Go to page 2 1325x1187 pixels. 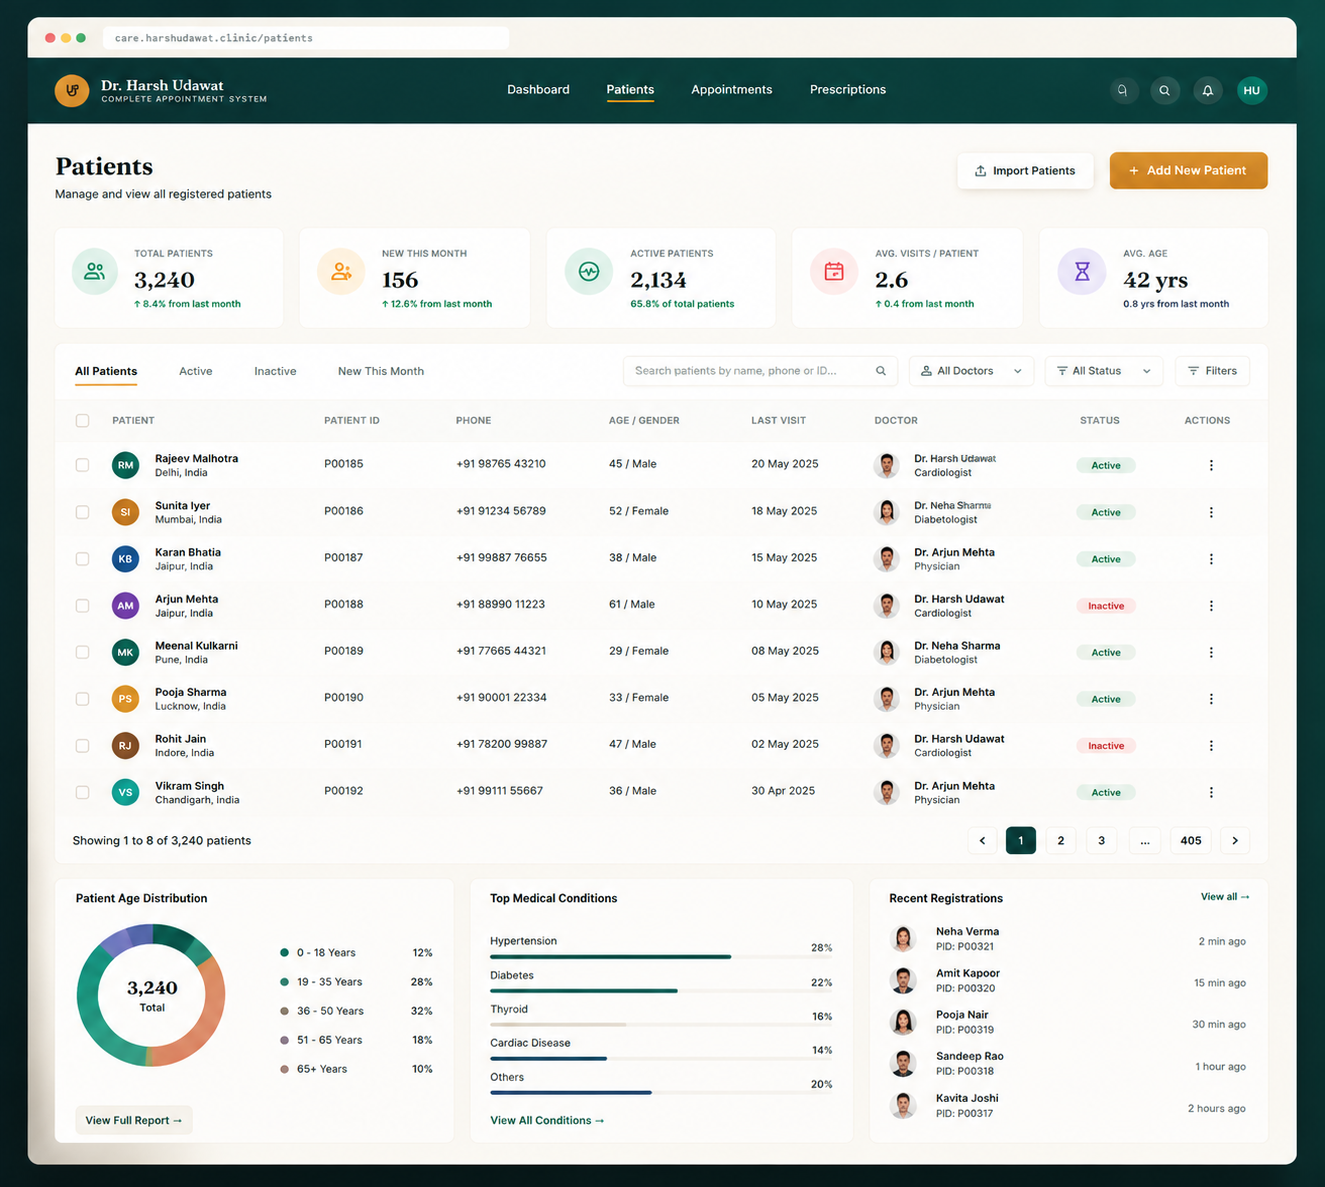pyautogui.click(x=1061, y=841)
